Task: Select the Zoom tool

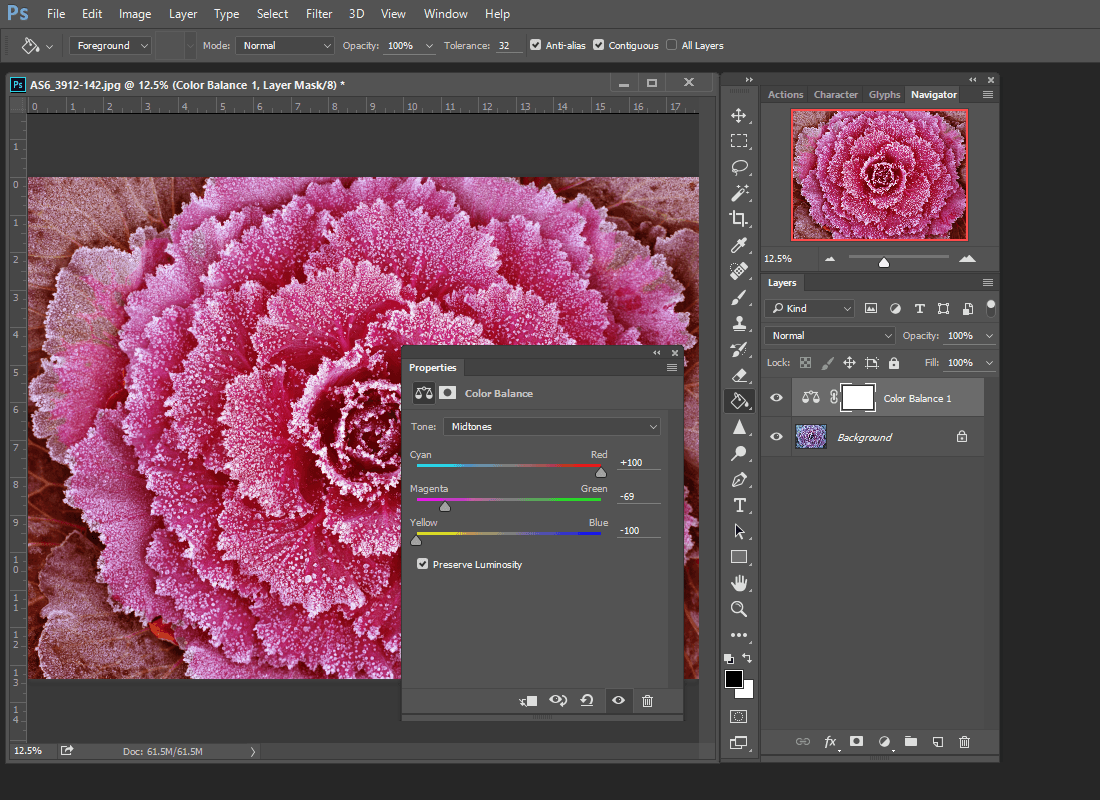Action: click(x=739, y=609)
